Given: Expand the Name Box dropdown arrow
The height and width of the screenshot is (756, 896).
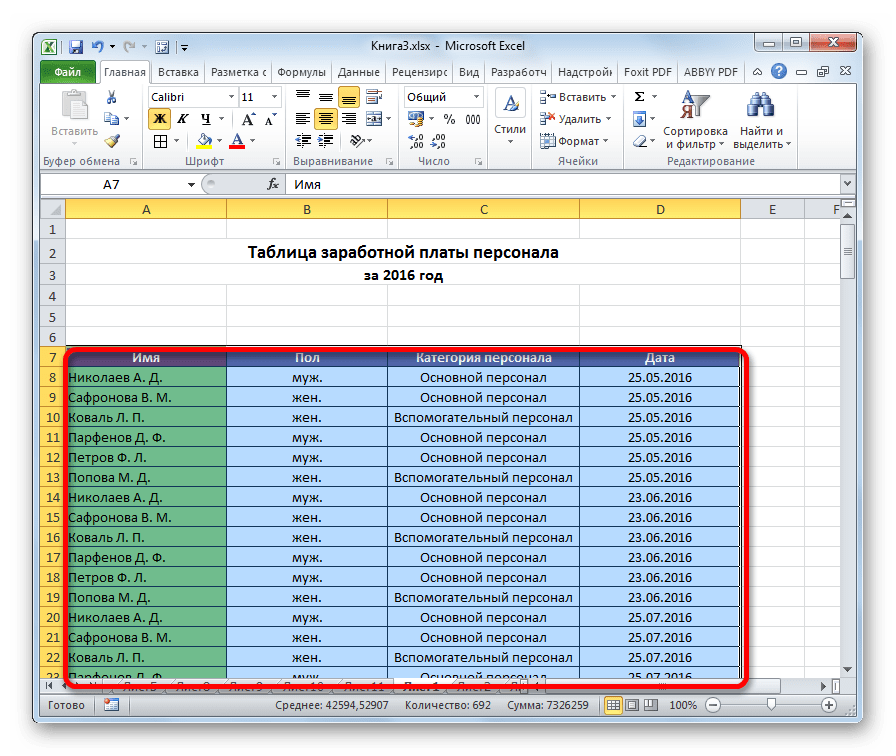Looking at the screenshot, I should (191, 185).
